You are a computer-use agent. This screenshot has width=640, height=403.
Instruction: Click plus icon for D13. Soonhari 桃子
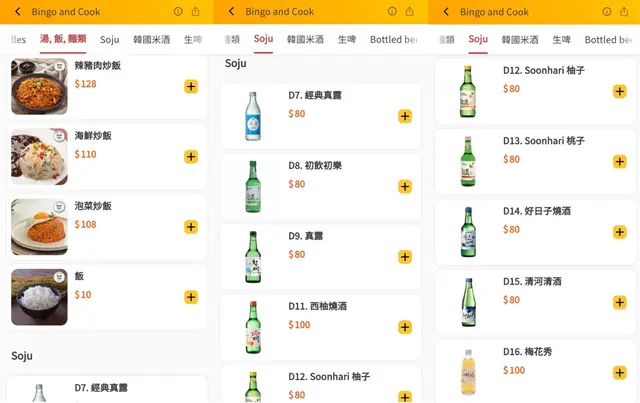tap(619, 162)
